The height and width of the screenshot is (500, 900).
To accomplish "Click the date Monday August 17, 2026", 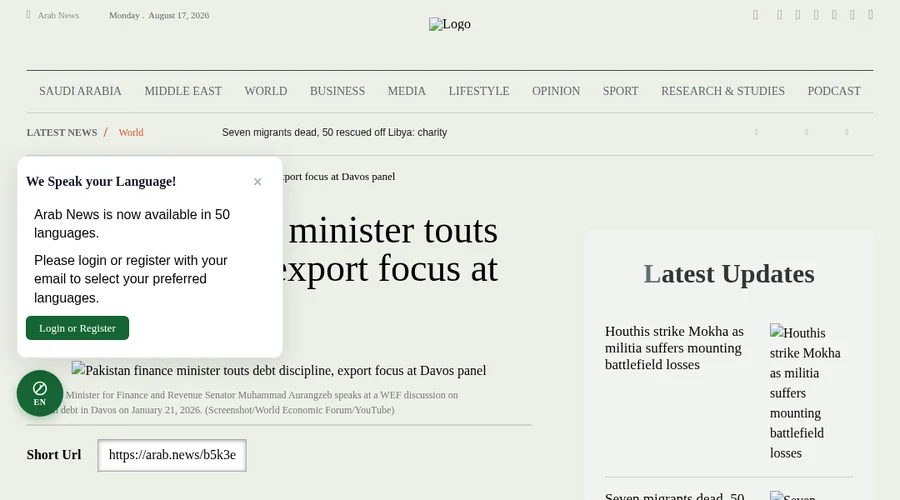I will click(x=159, y=15).
